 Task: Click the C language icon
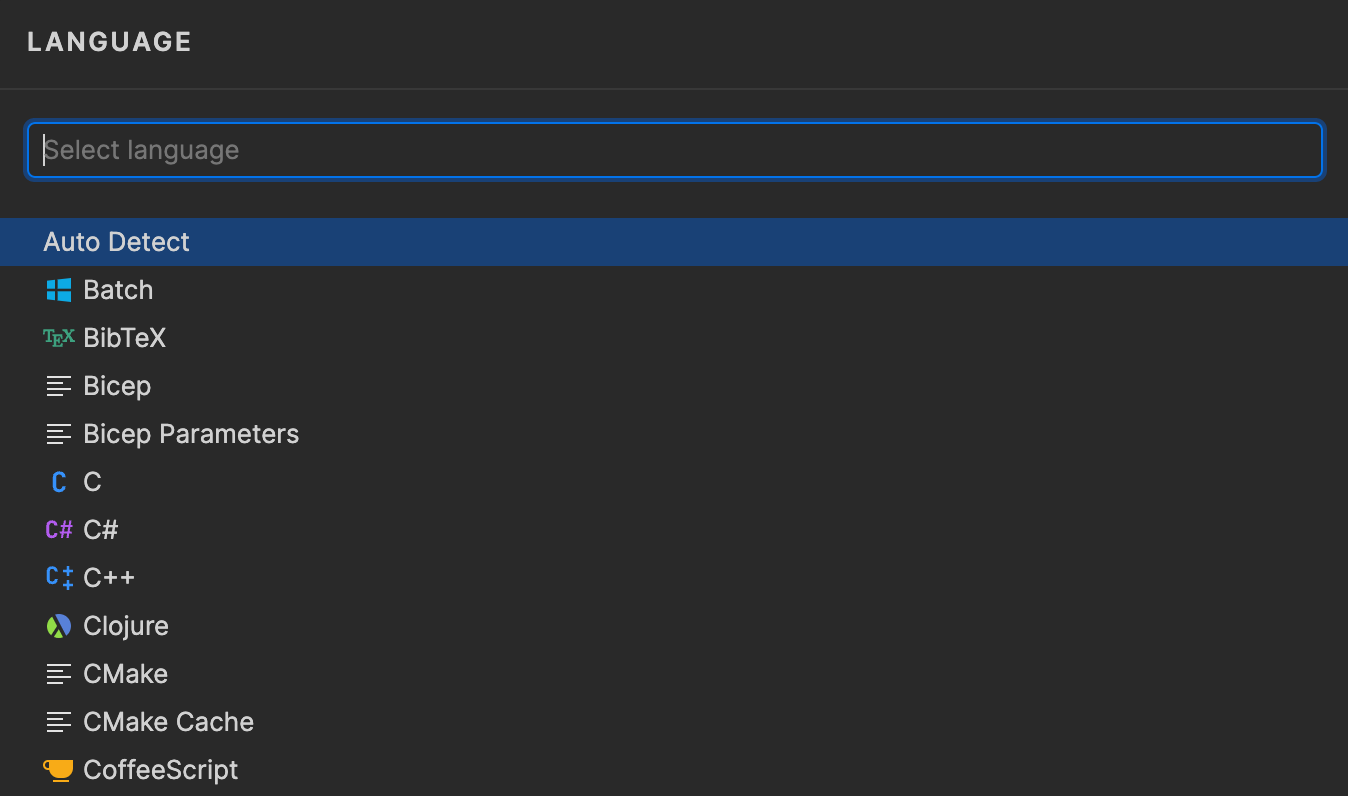pos(59,481)
